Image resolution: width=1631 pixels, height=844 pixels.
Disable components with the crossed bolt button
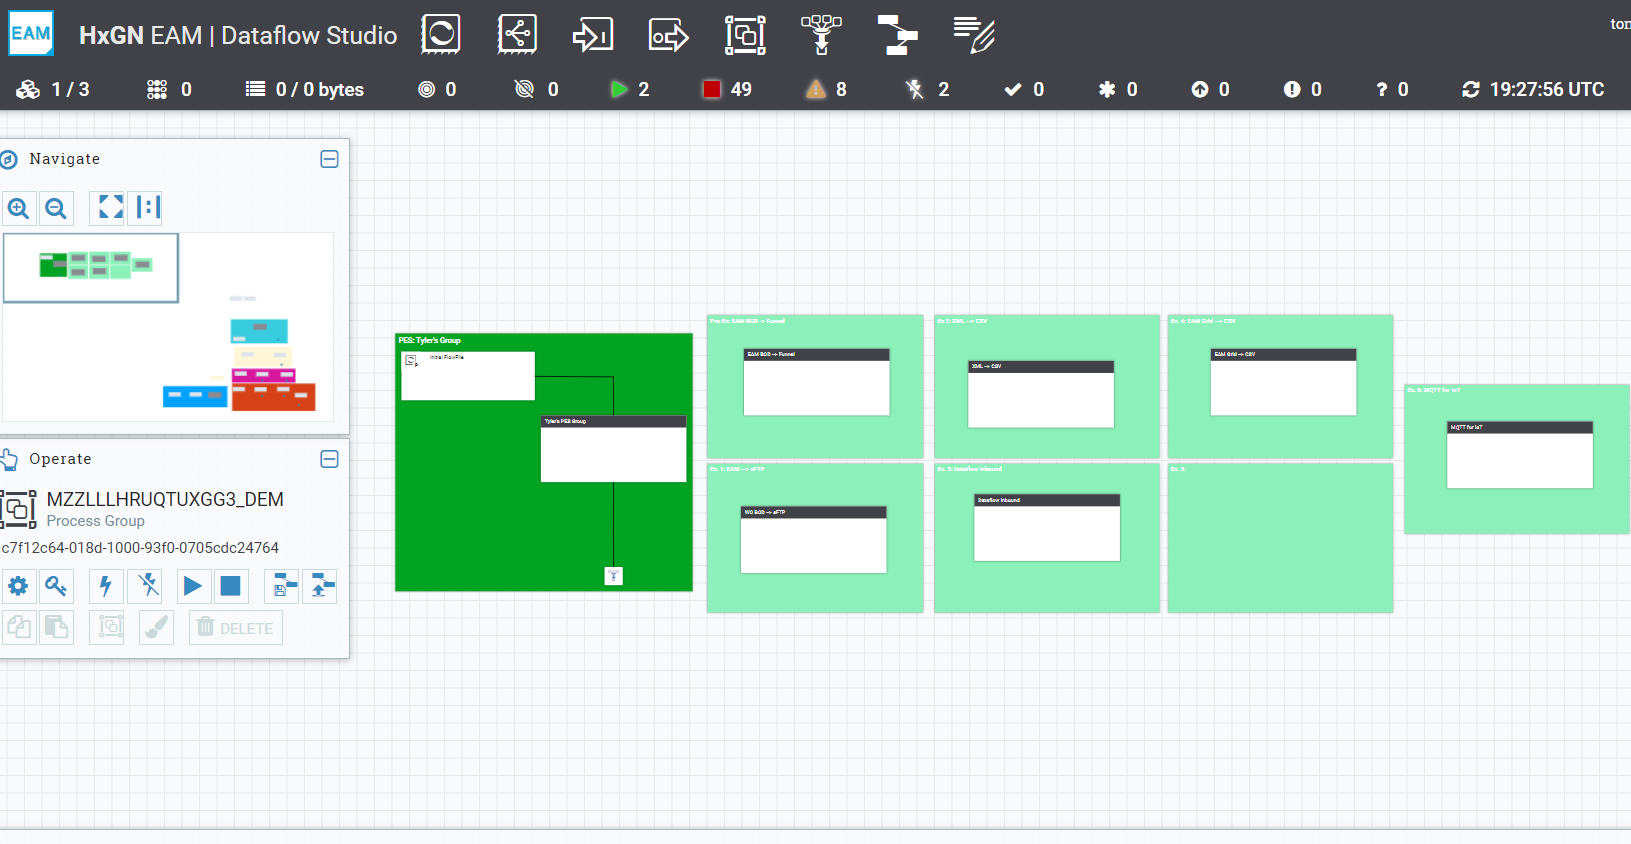click(145, 586)
